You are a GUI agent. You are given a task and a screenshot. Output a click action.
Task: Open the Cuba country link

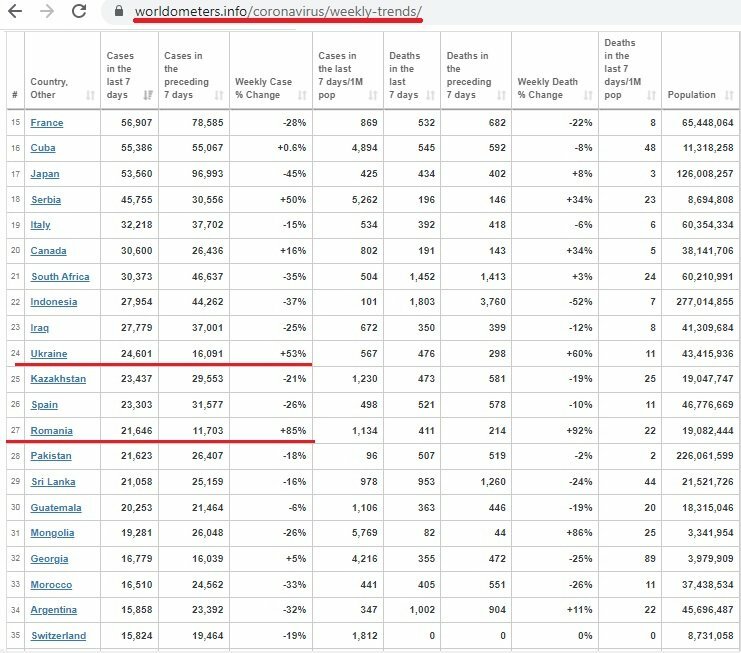click(43, 148)
